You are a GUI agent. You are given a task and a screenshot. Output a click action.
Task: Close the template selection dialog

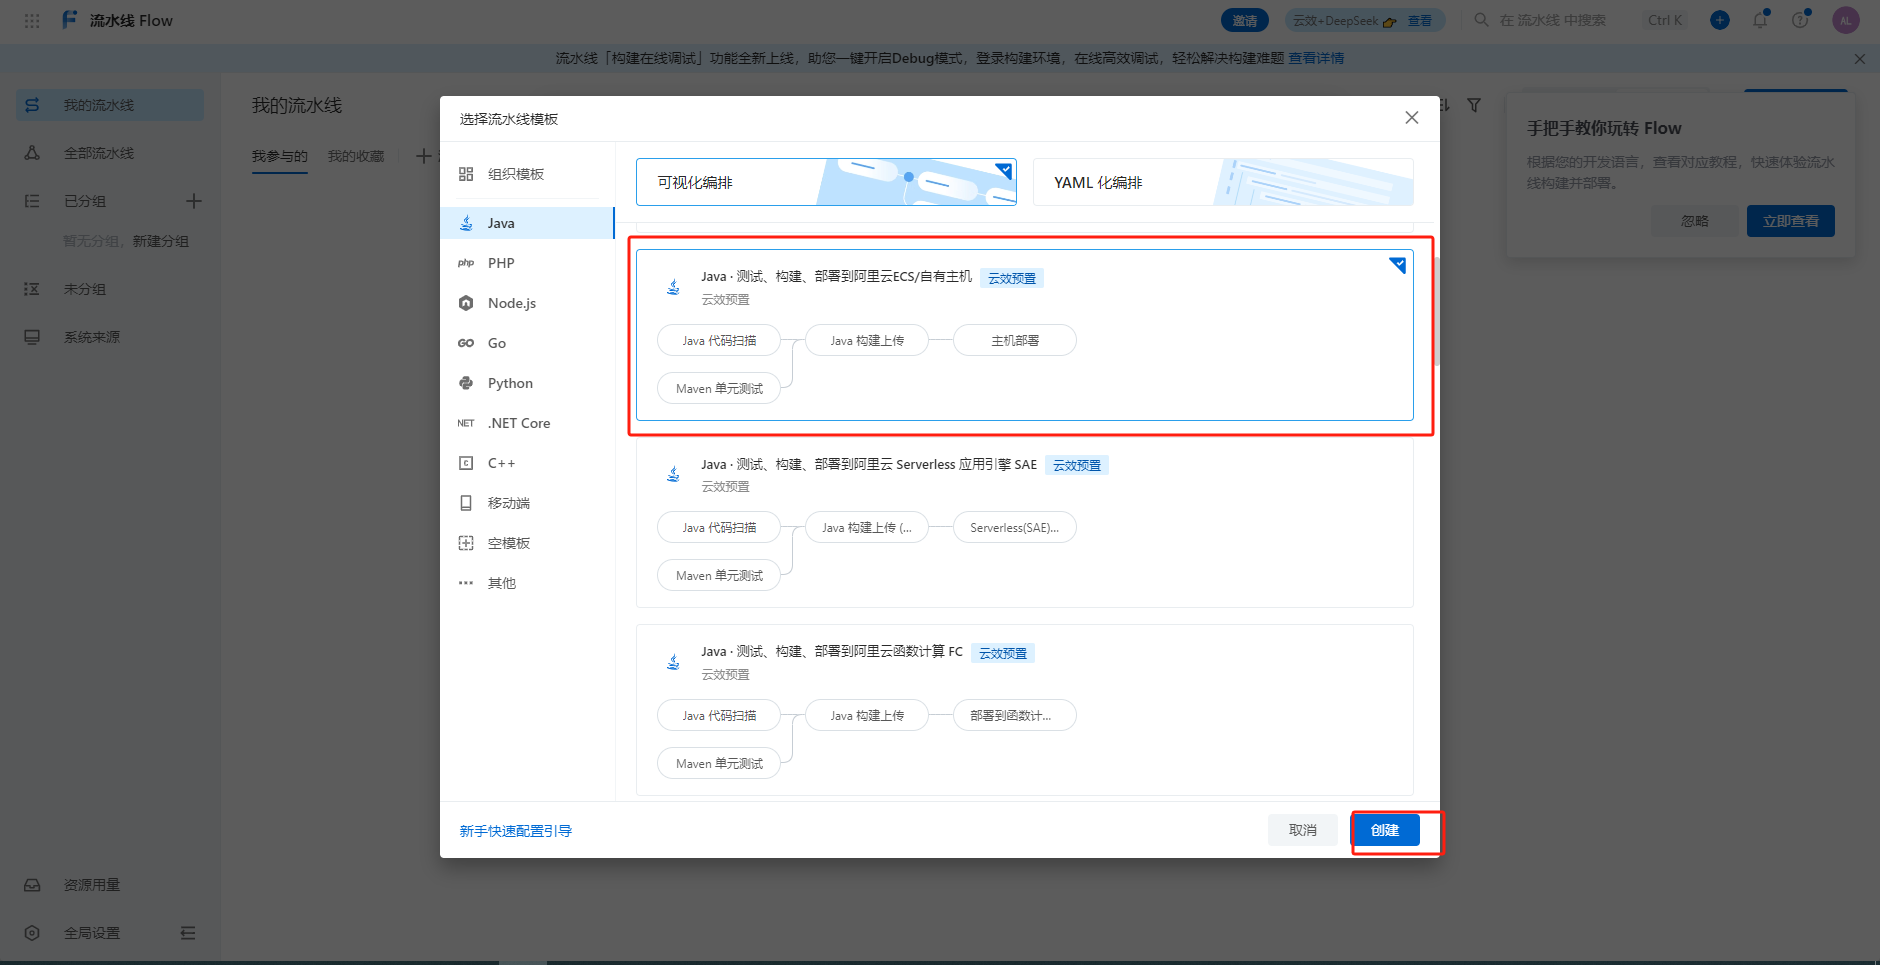[1412, 118]
